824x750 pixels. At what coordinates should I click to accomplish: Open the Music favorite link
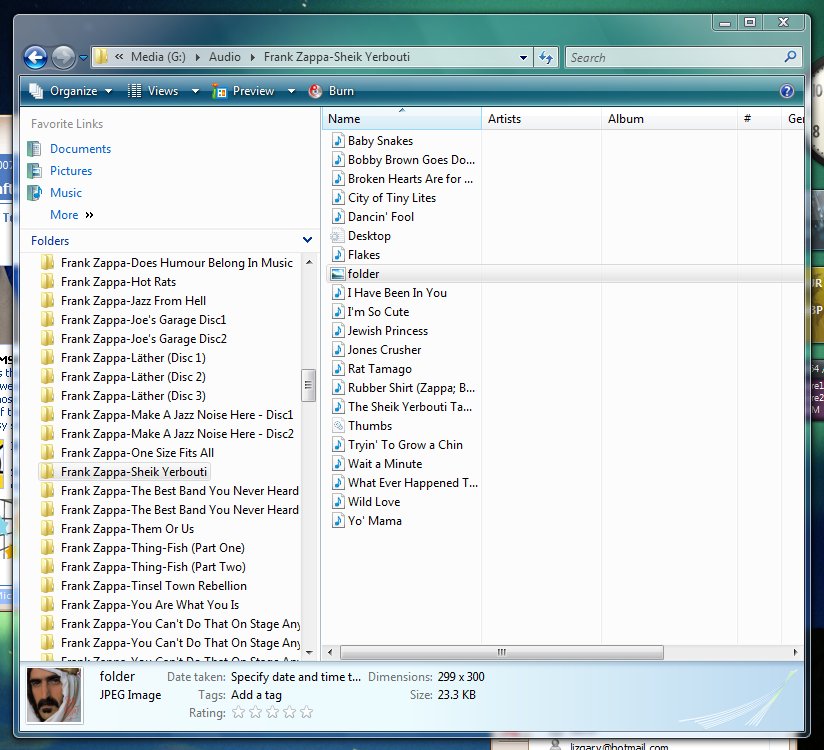pos(66,193)
